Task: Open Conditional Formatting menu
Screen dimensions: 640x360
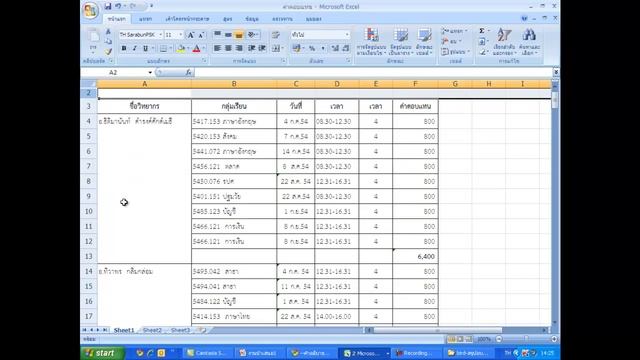Action: click(371, 42)
